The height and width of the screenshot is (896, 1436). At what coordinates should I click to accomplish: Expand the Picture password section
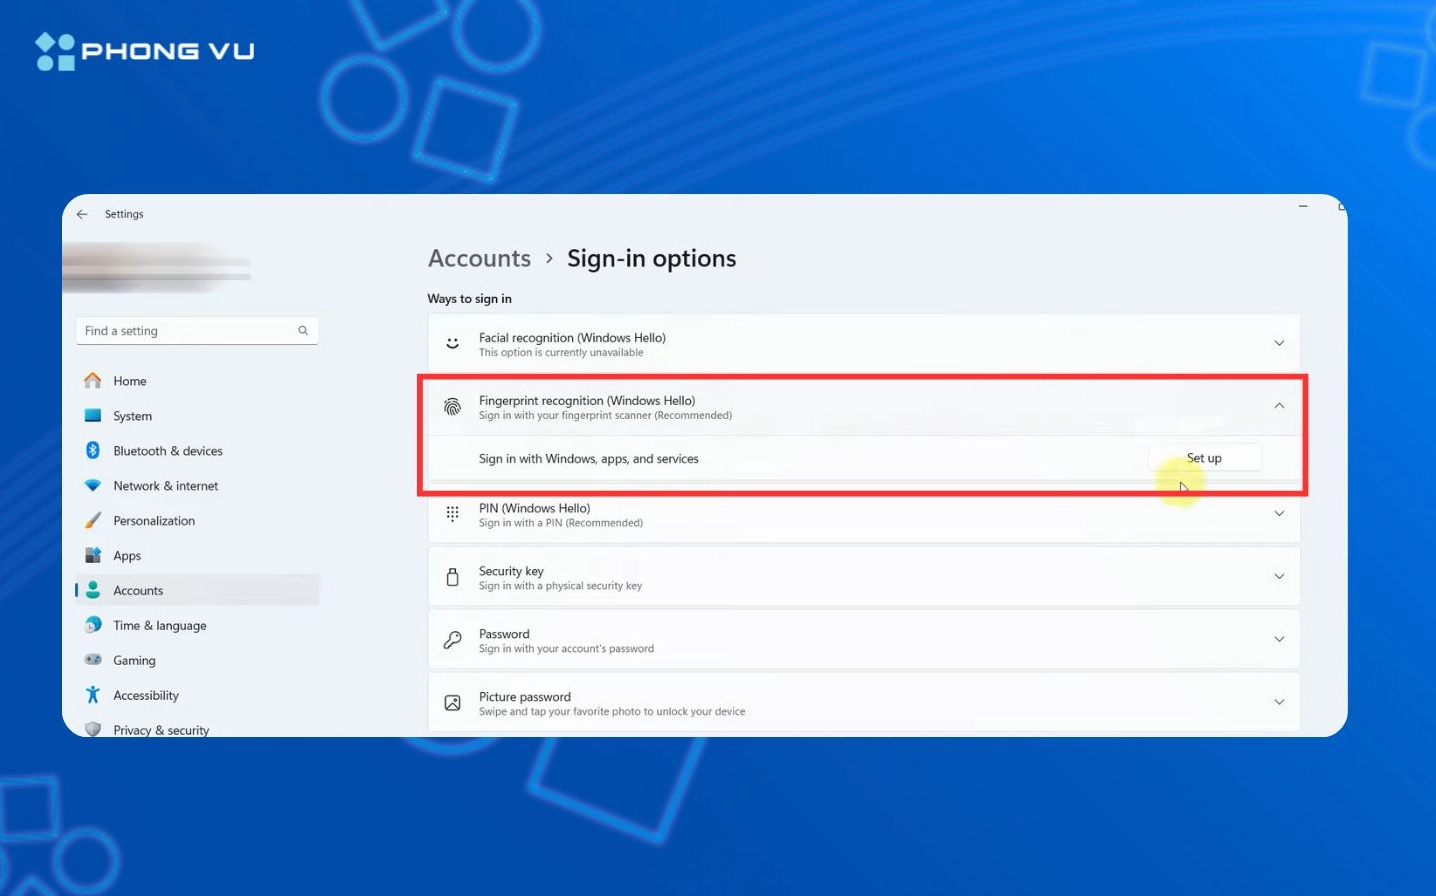(x=1279, y=702)
